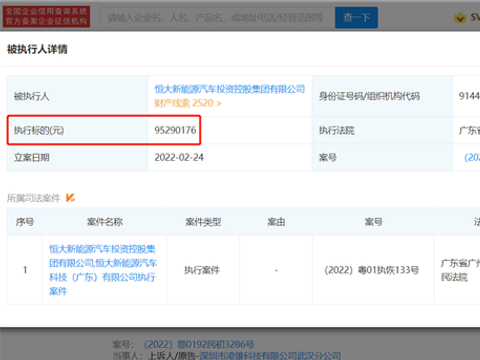Click the 案号 column header in cases table
The width and height of the screenshot is (480, 360).
point(374,222)
